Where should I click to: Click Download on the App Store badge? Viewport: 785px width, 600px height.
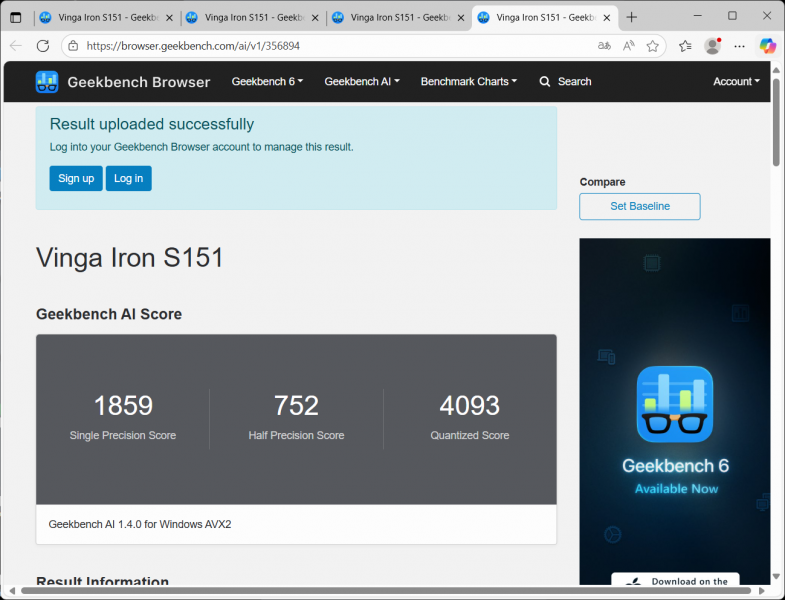(x=675, y=579)
